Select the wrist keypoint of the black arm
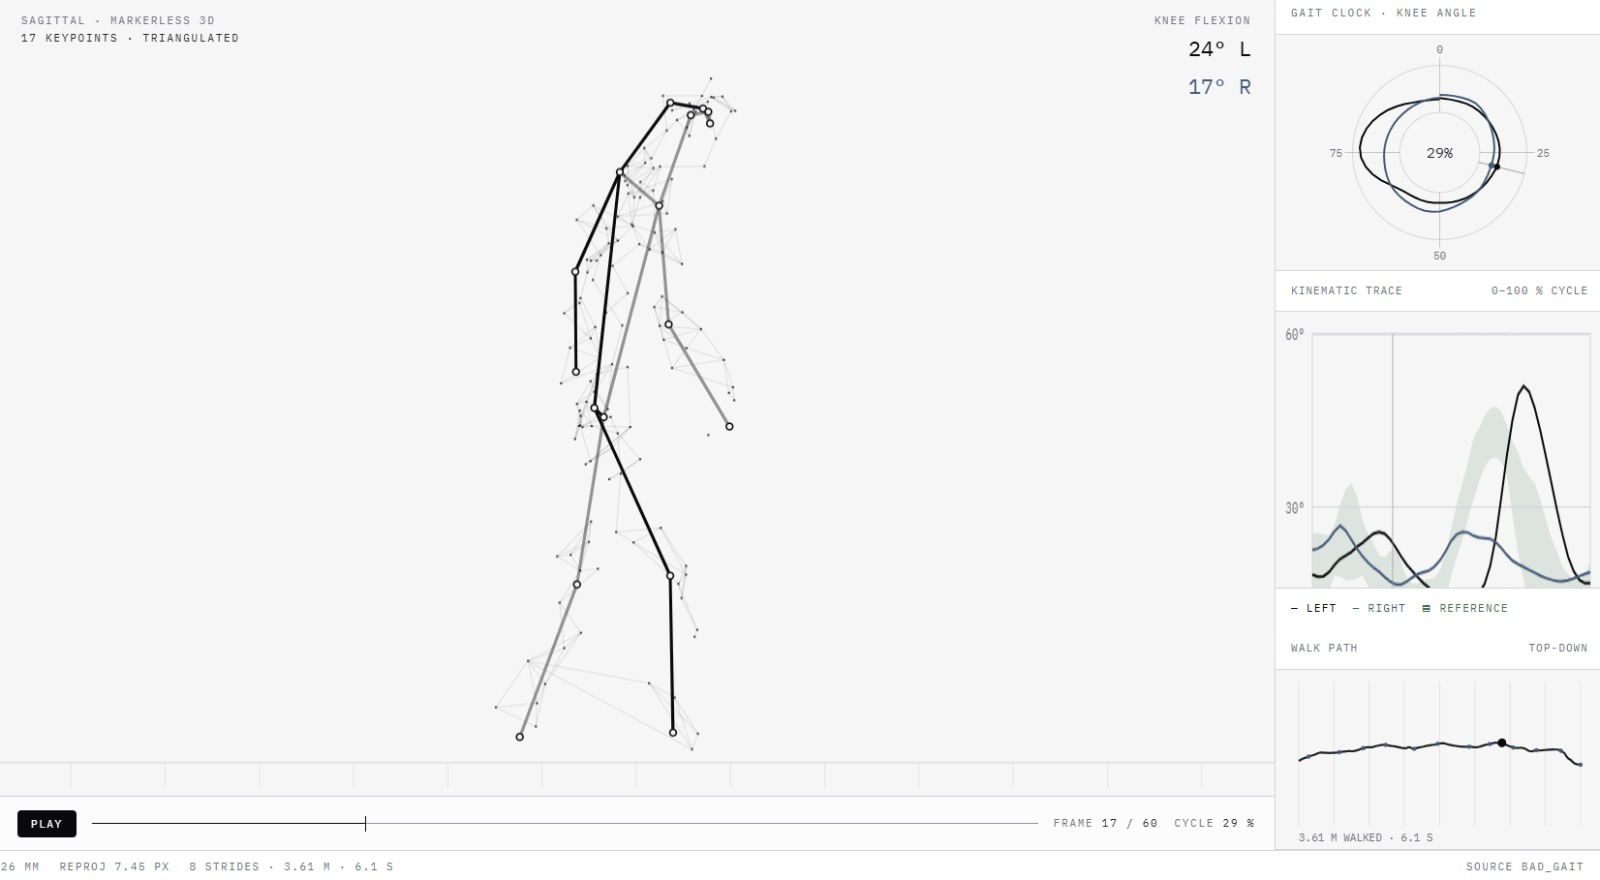 tap(576, 372)
